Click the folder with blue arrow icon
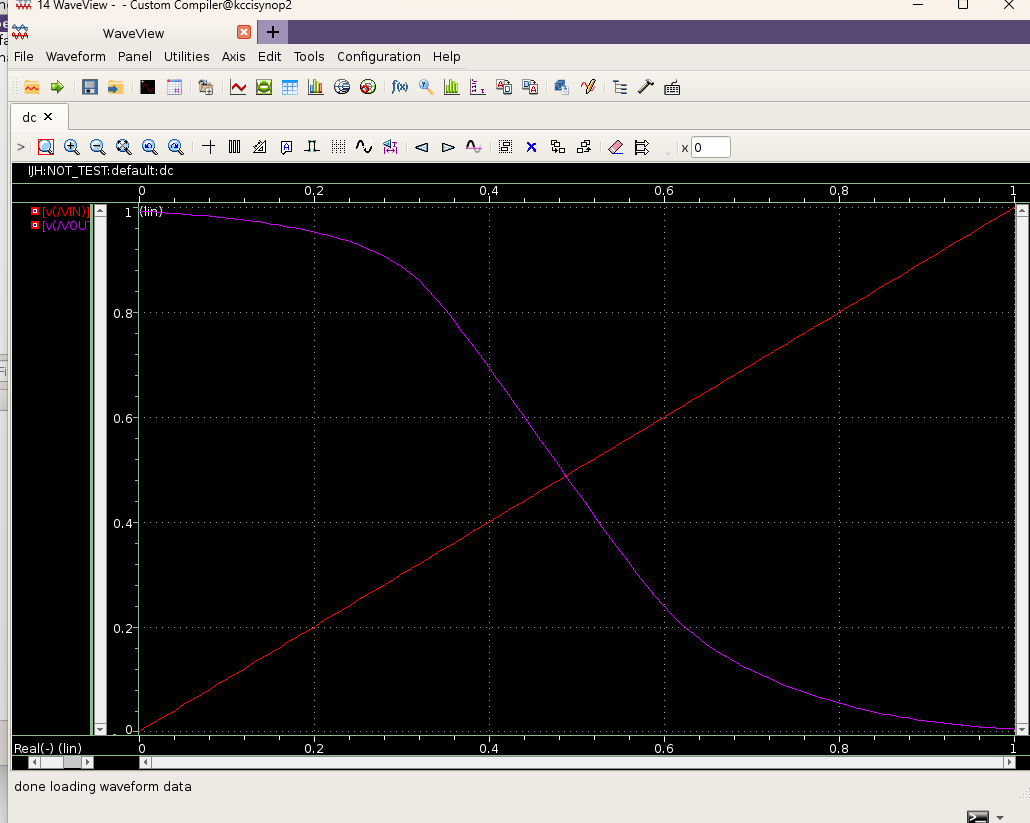The image size is (1030, 823). tap(116, 87)
